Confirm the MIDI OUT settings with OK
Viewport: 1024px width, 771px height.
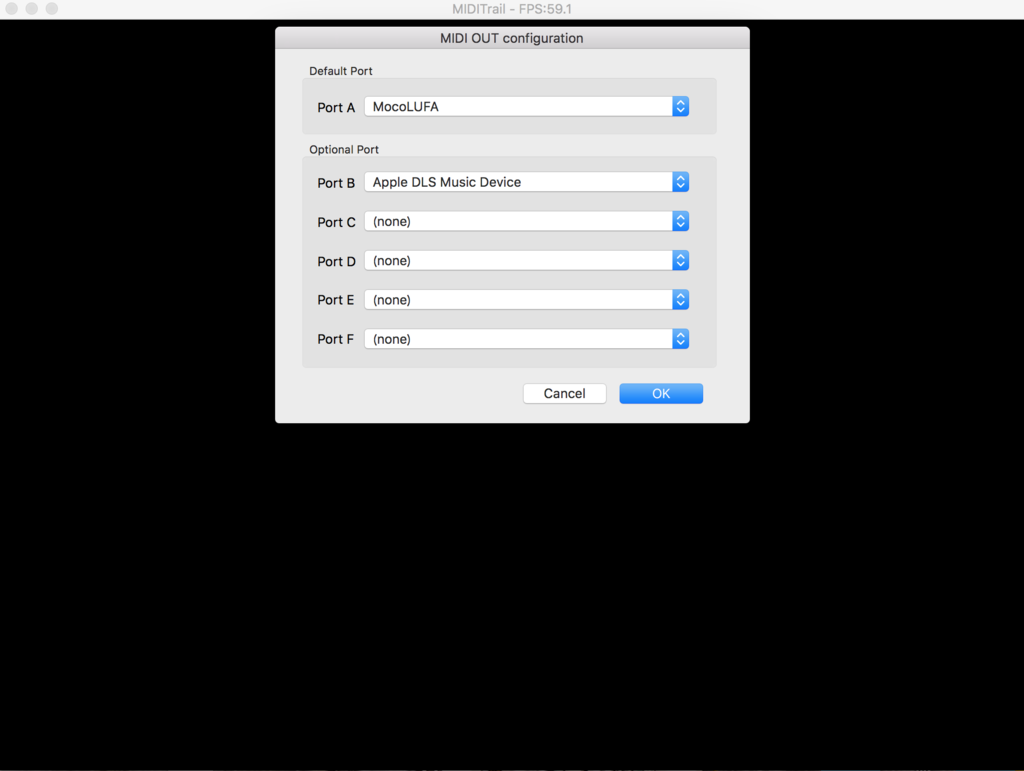[x=661, y=394]
